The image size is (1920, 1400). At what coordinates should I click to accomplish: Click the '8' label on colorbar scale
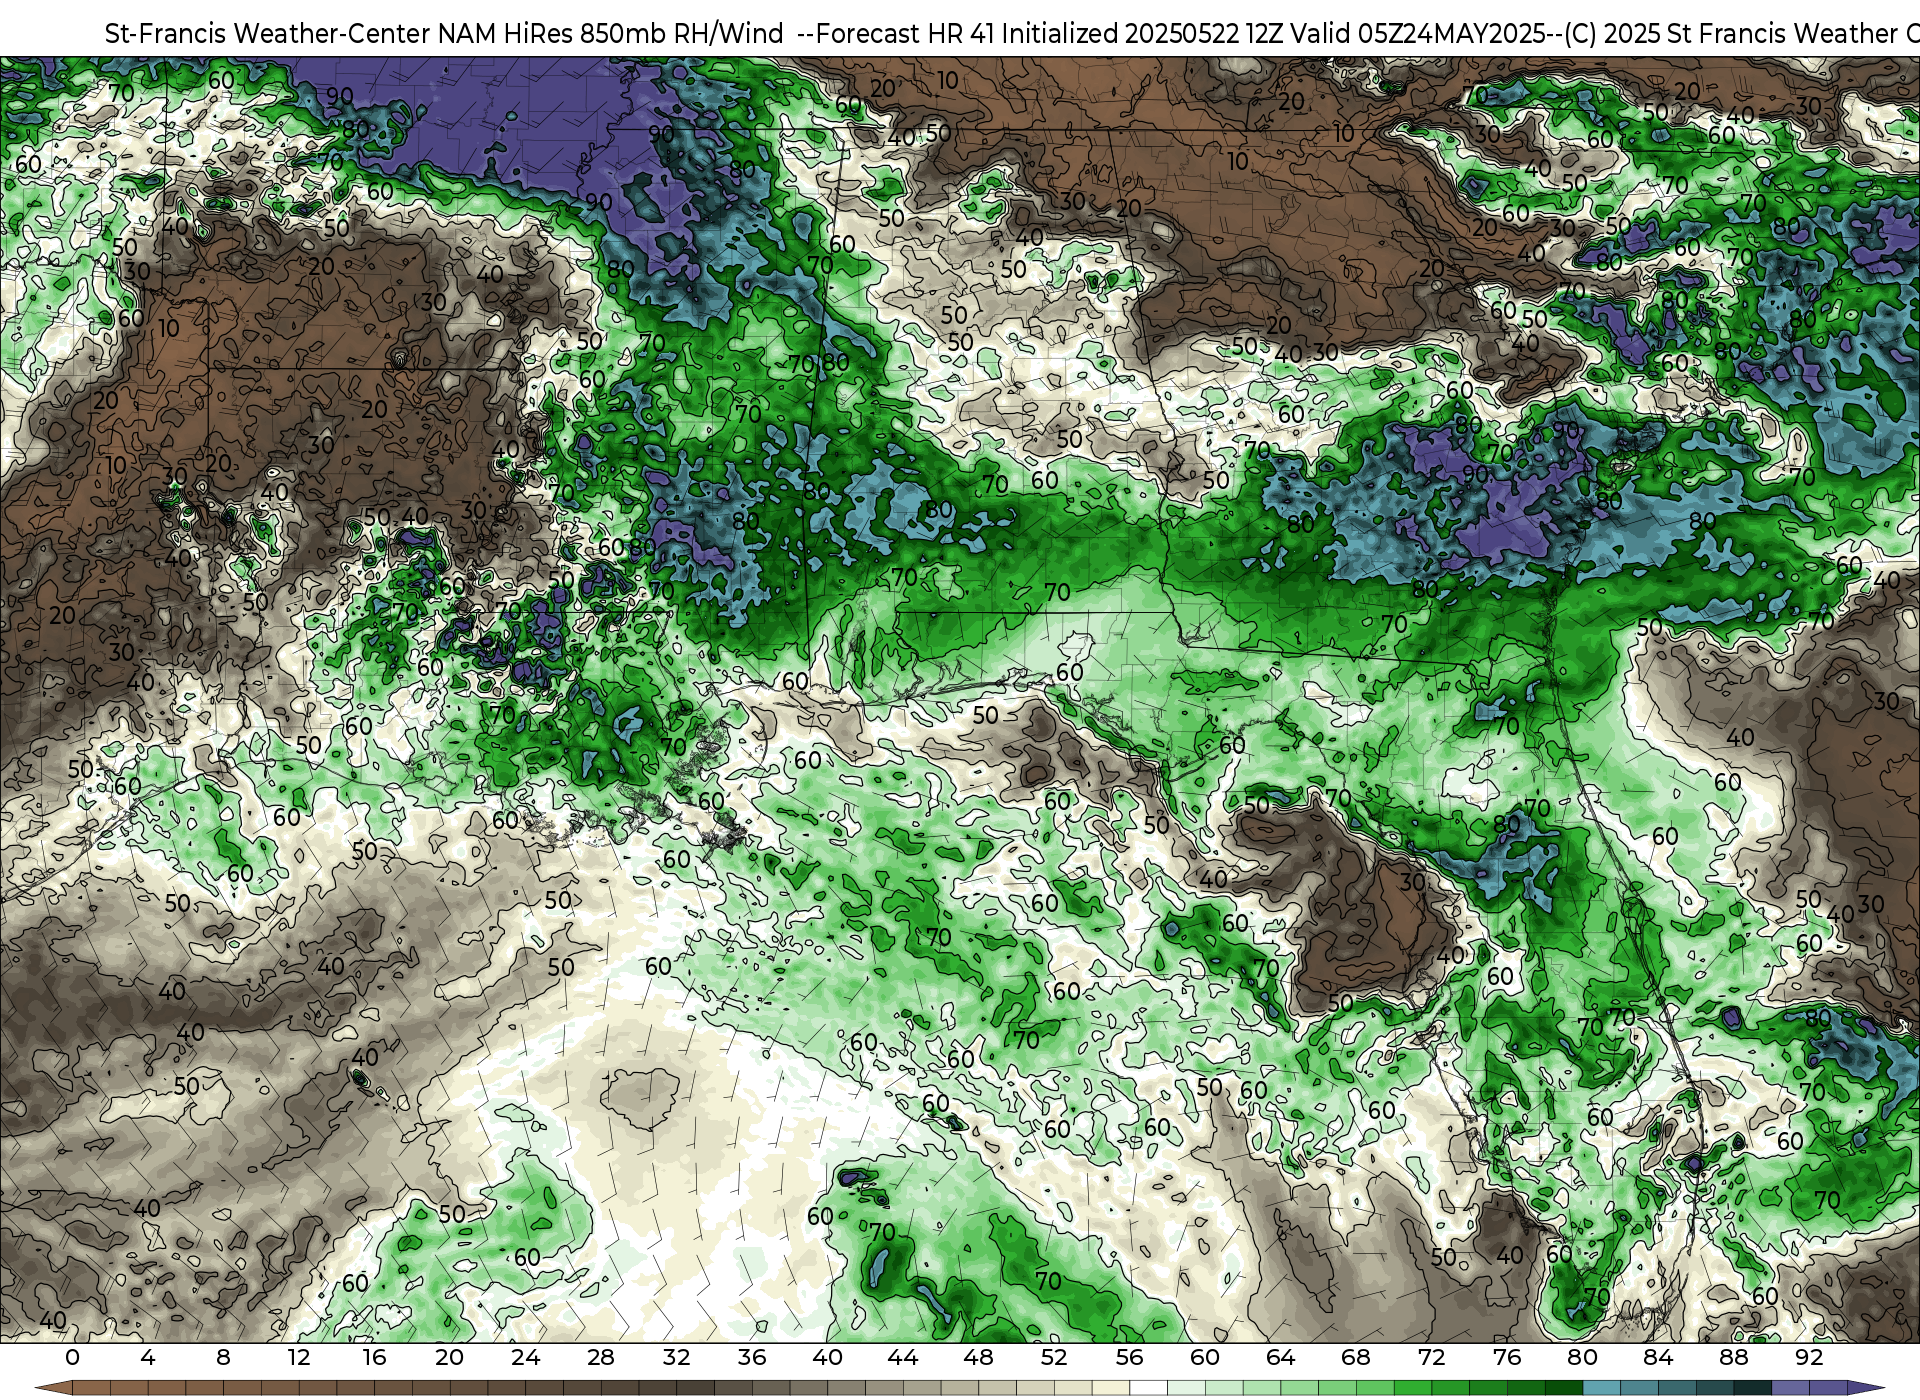pos(223,1357)
